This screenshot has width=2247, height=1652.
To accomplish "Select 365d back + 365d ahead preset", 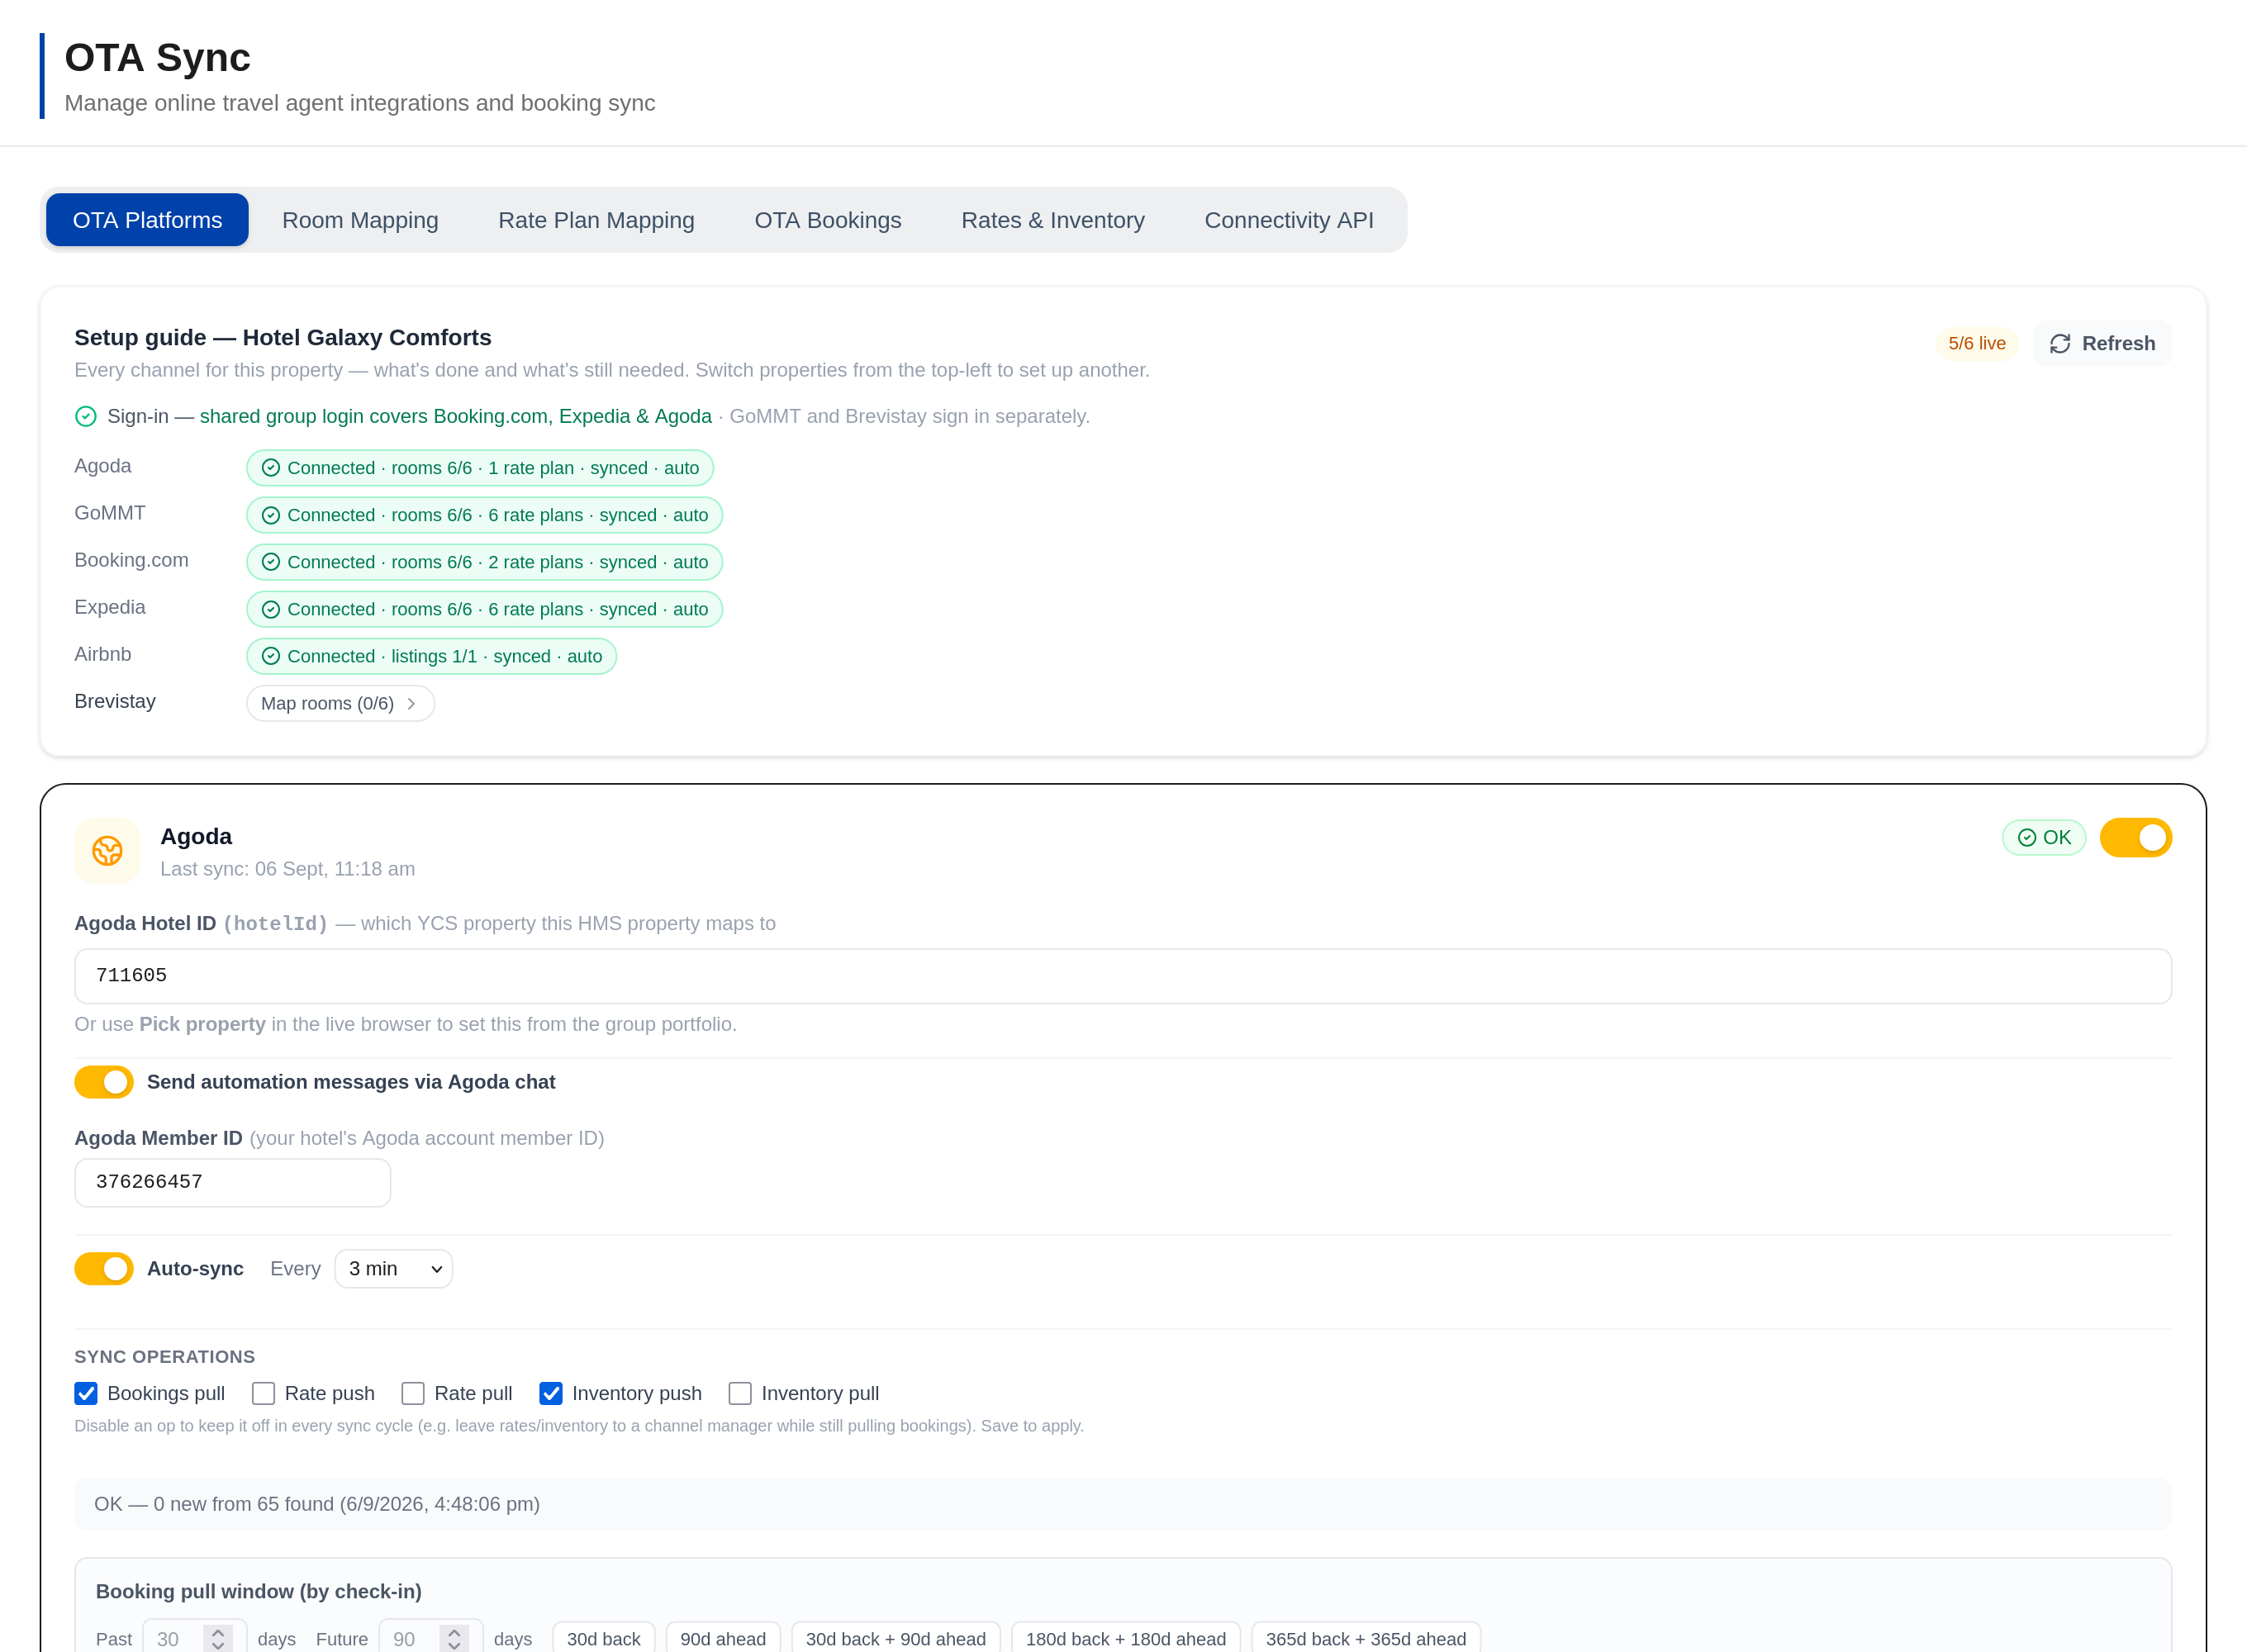I will pos(1366,1638).
